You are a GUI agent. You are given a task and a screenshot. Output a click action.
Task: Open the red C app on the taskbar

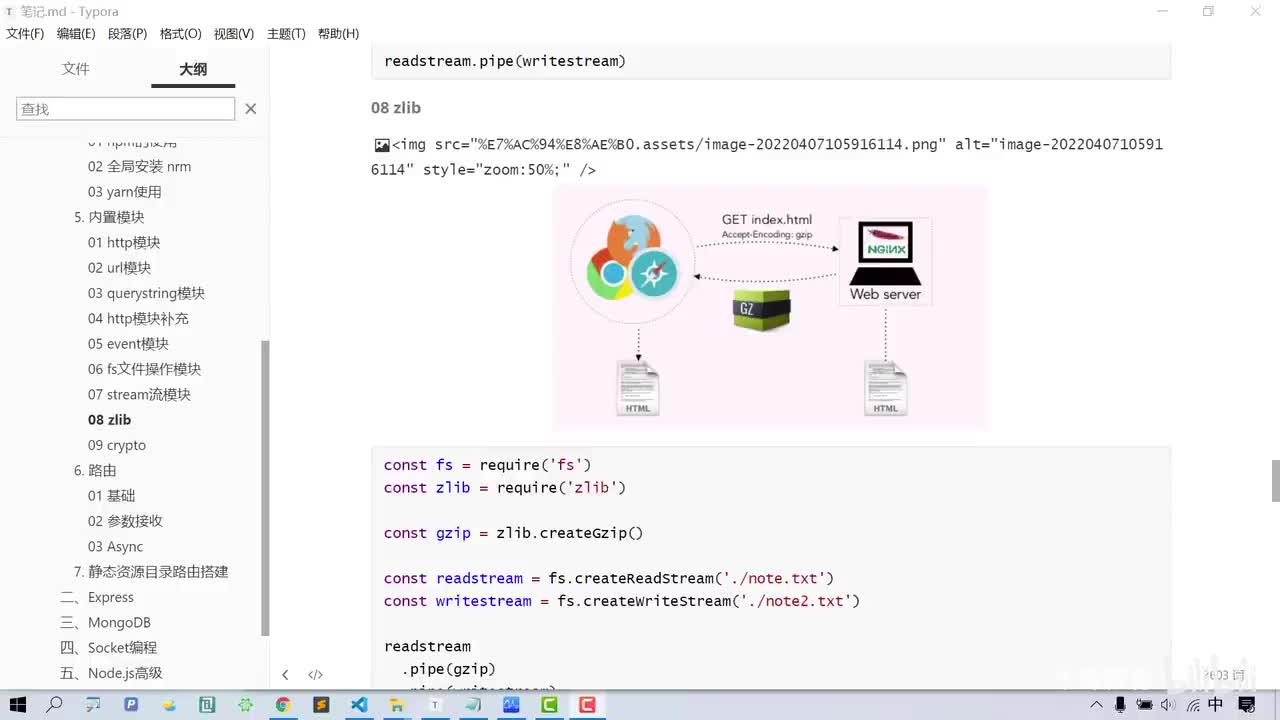point(587,705)
